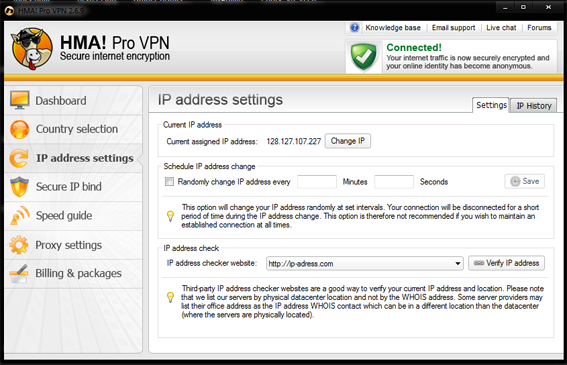Click the HMA donkey logo

pos(32,48)
